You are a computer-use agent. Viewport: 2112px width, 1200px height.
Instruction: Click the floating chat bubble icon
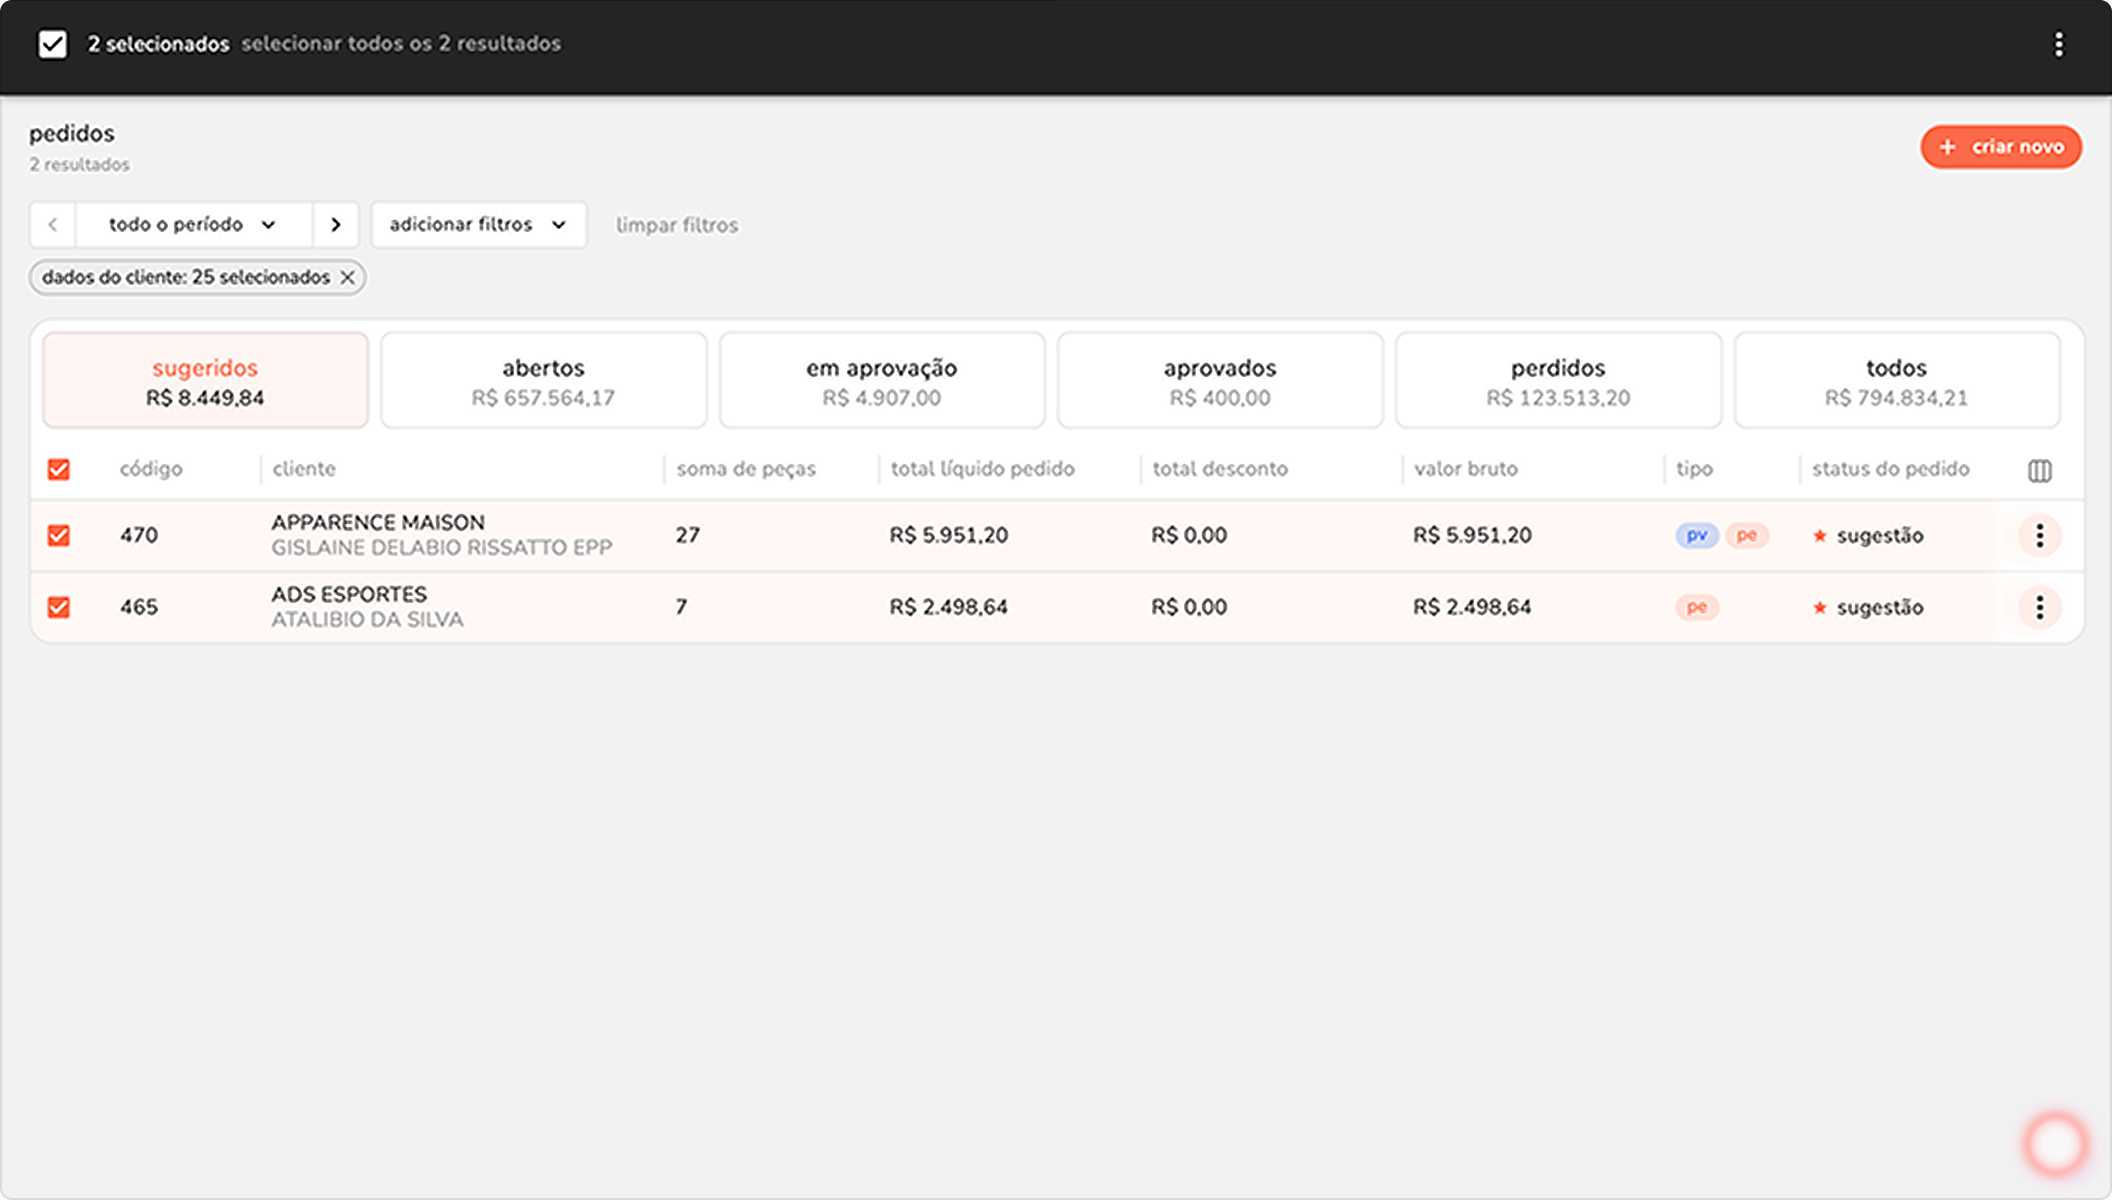(2055, 1143)
